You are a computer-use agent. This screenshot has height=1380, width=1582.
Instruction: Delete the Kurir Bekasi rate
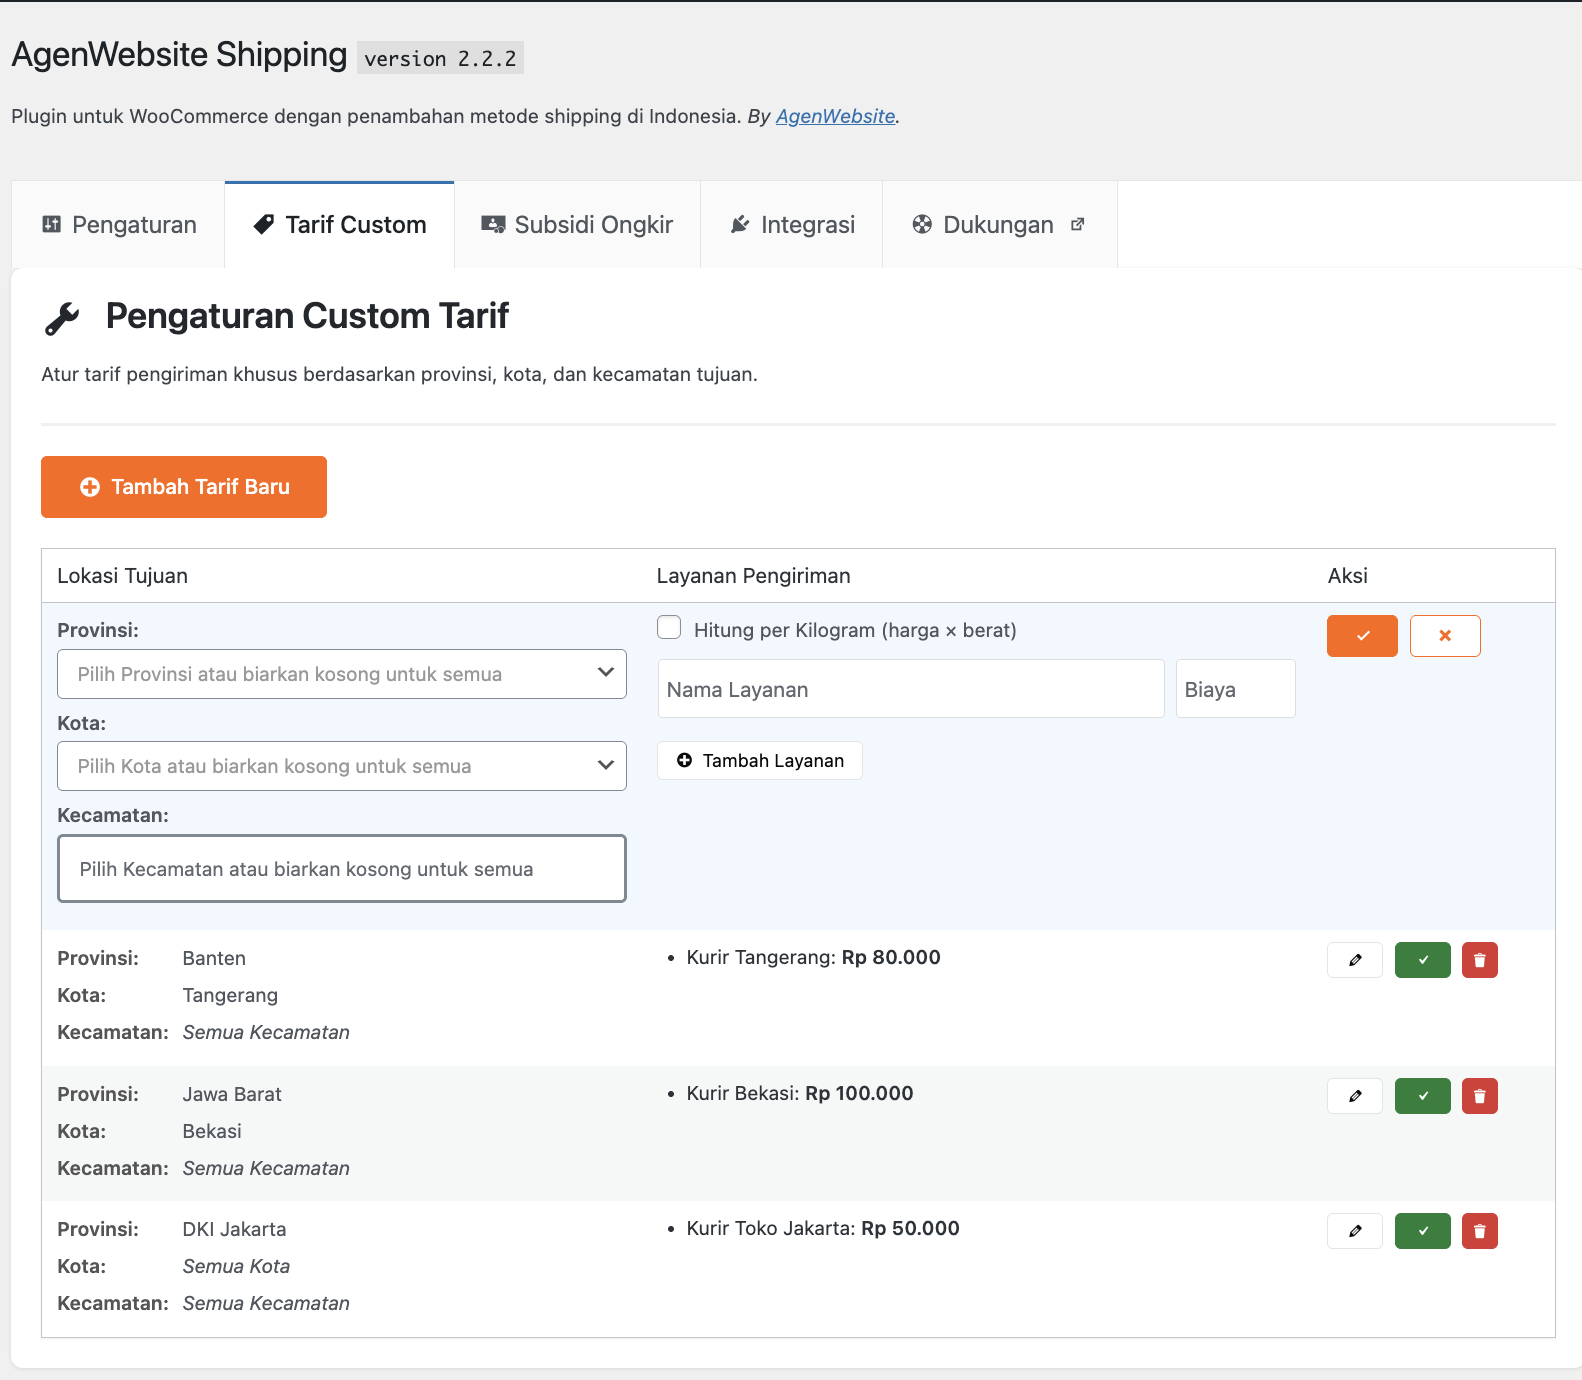pos(1479,1096)
